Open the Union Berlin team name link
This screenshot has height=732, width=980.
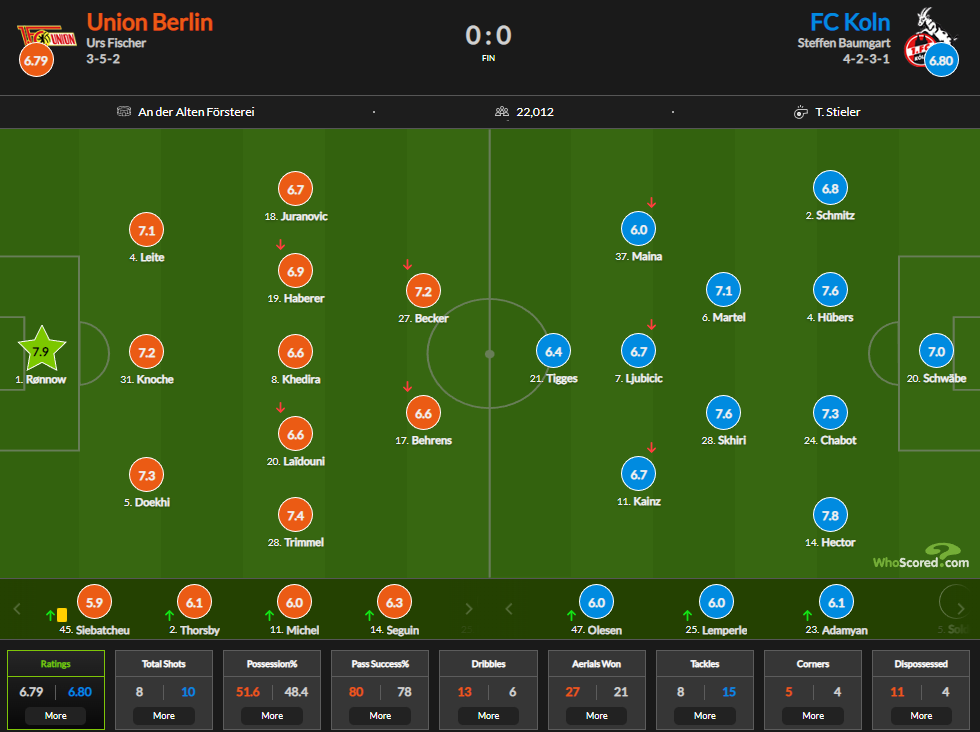click(x=150, y=22)
